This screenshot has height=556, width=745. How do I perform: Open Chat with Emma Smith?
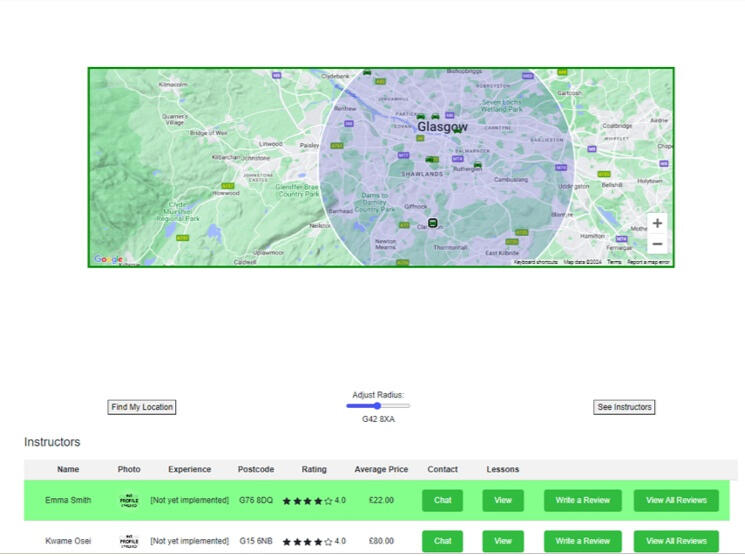pyautogui.click(x=442, y=500)
